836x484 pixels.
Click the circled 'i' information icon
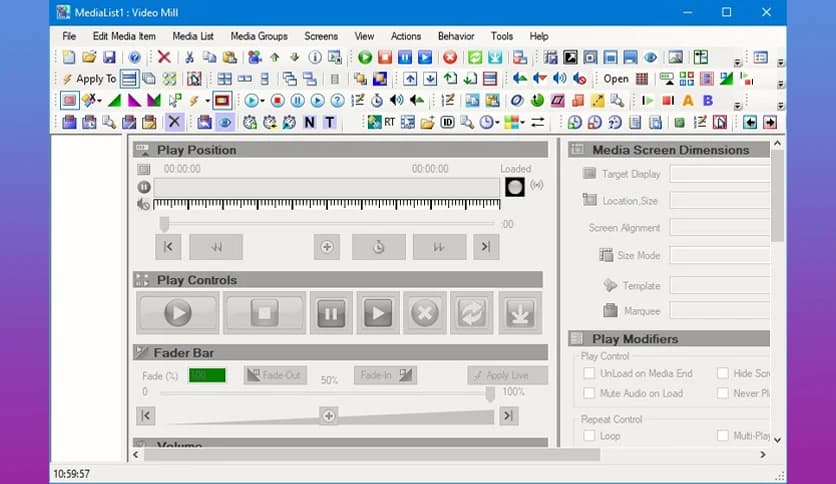pyautogui.click(x=315, y=57)
